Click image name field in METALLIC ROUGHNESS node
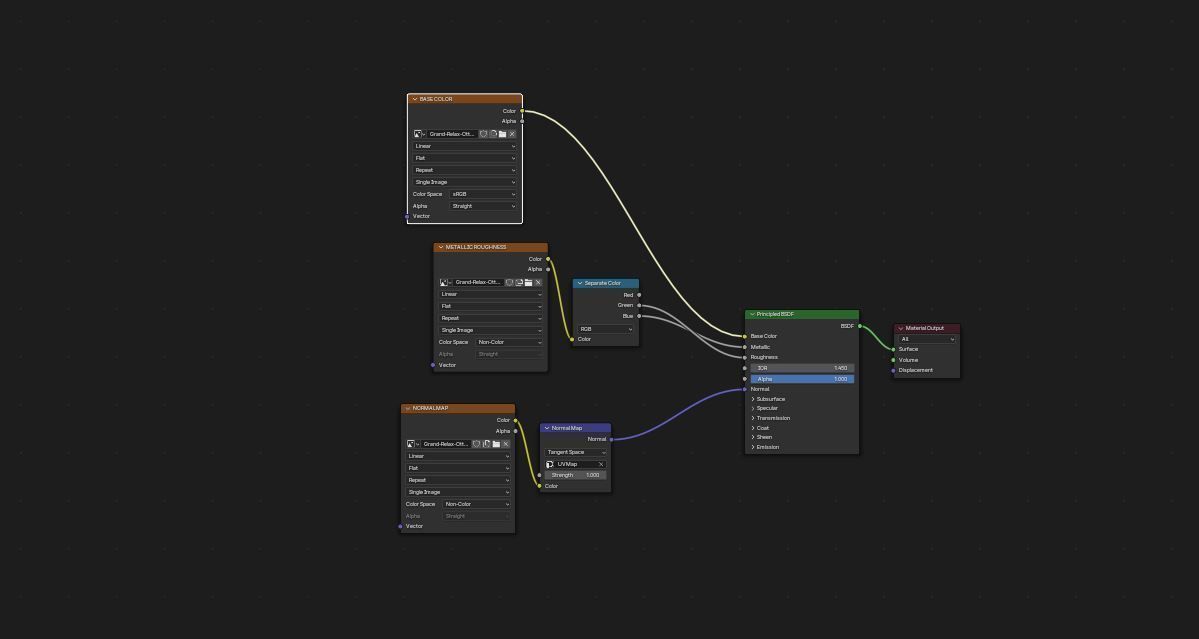This screenshot has width=1199, height=639. coord(479,282)
